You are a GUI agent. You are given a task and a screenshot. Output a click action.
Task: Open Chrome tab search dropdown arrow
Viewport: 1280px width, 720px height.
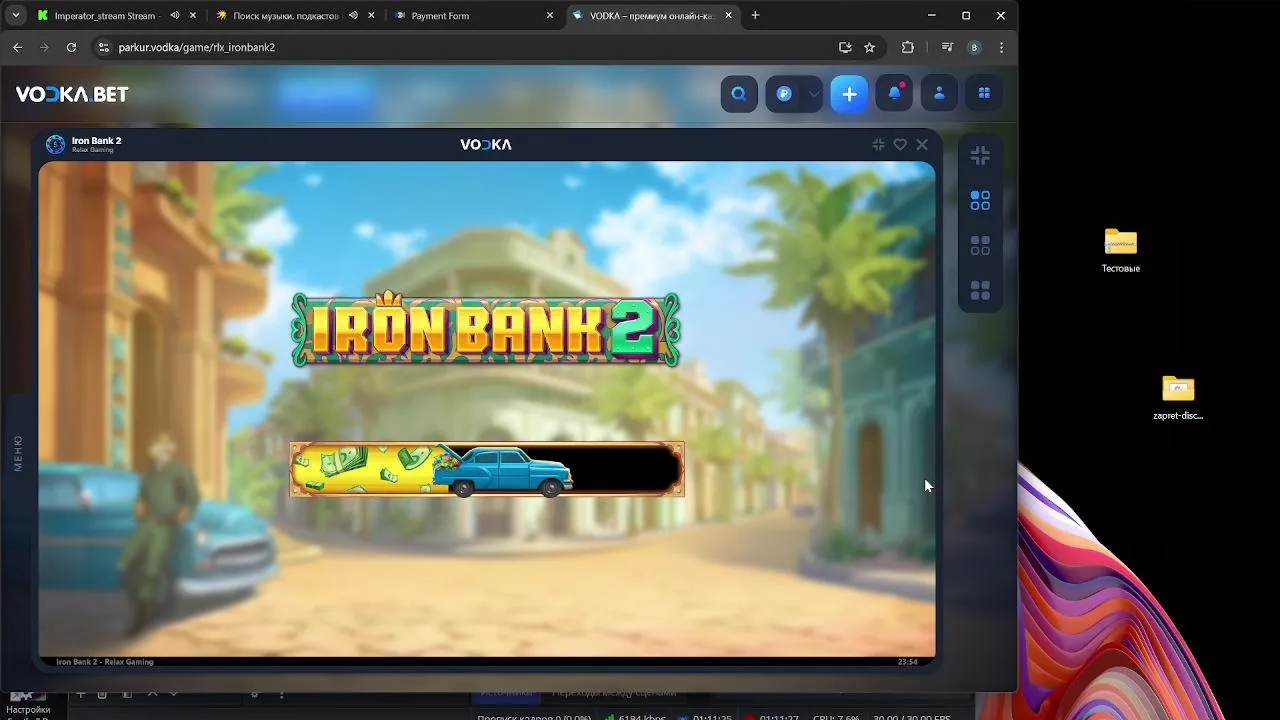coord(16,16)
